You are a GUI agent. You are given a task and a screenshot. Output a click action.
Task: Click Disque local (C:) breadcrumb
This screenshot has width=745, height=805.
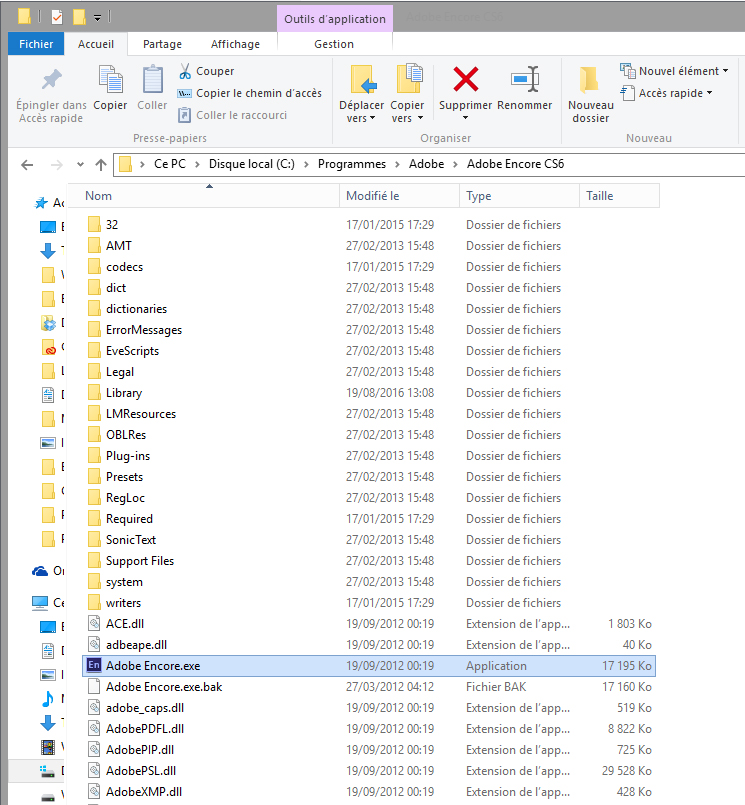pyautogui.click(x=252, y=164)
